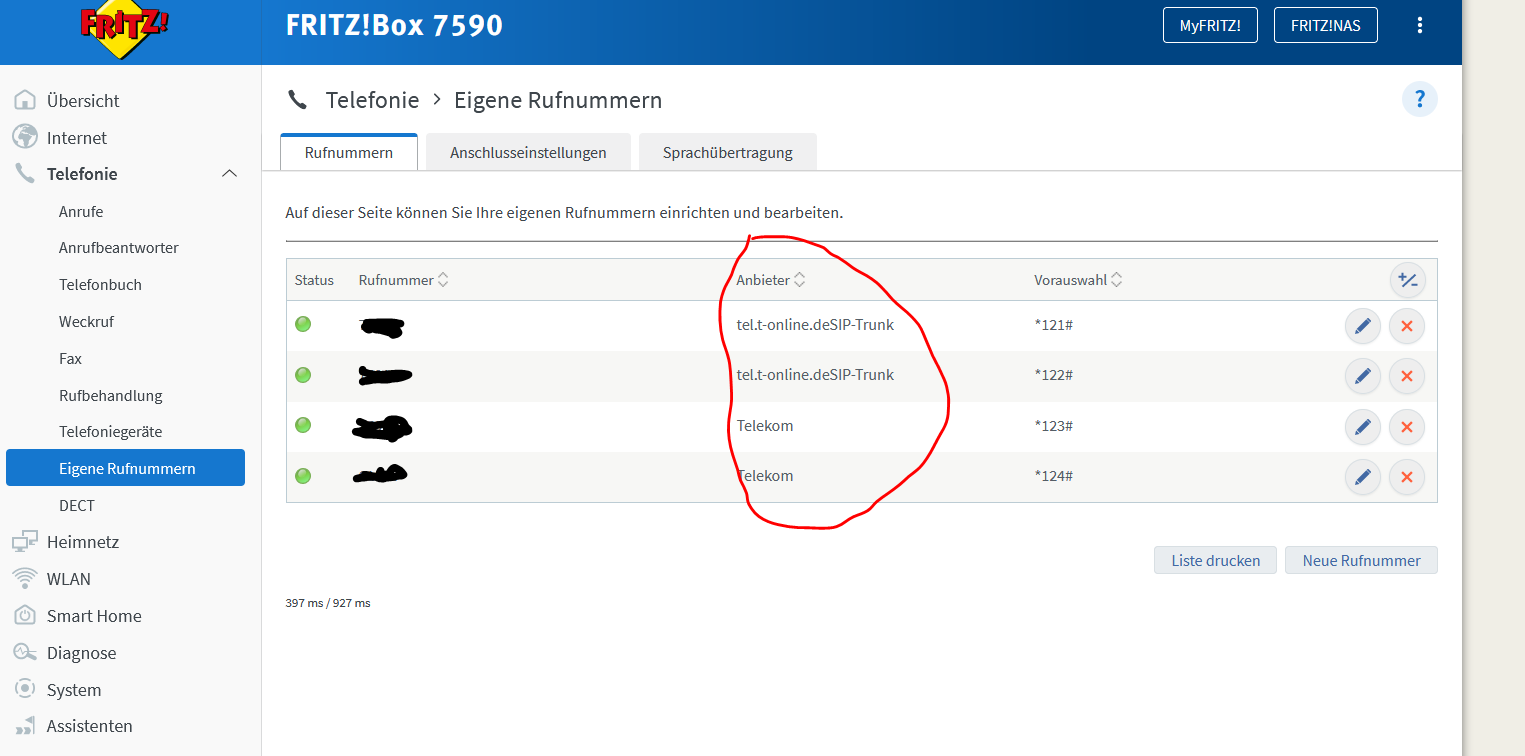Click the *122# Vorauswahl value

[x=1054, y=374]
